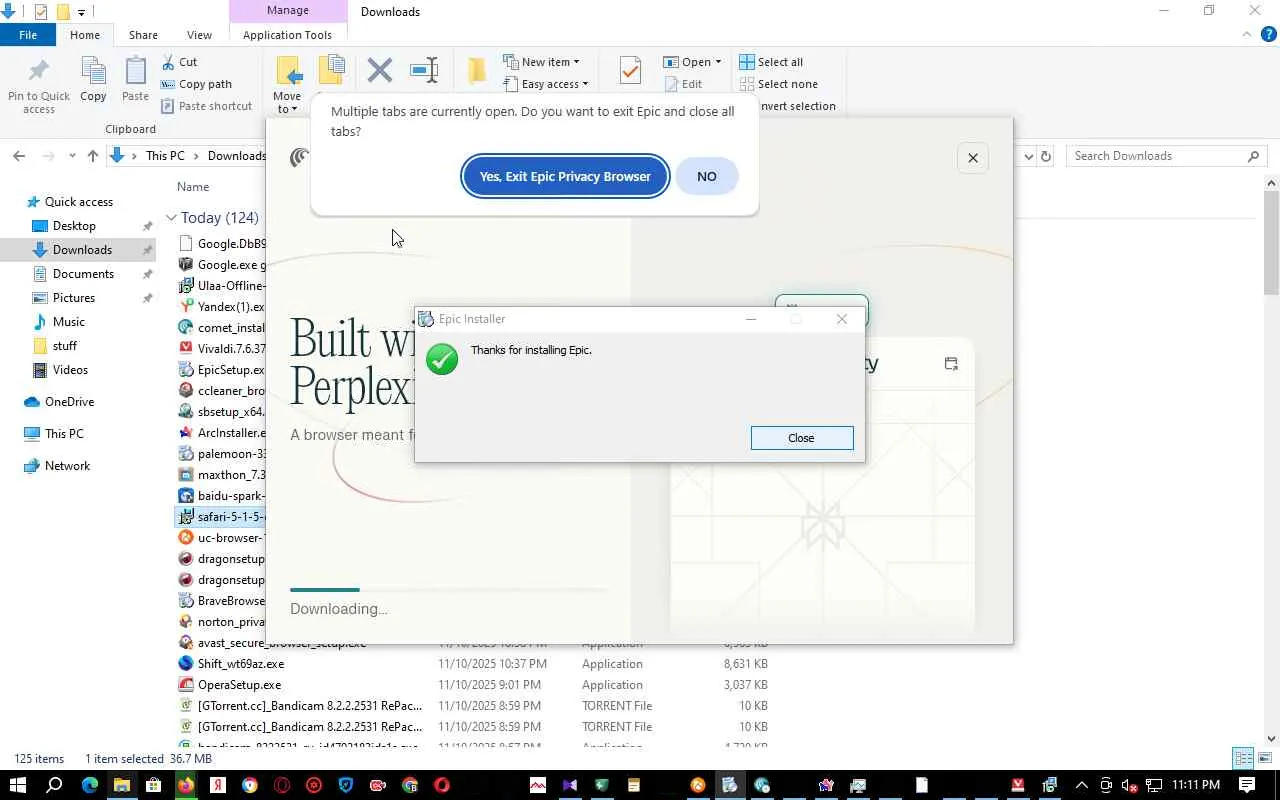Select the Shift_wt69az.exe file
Screen dimensions: 1280x800
click(x=241, y=664)
